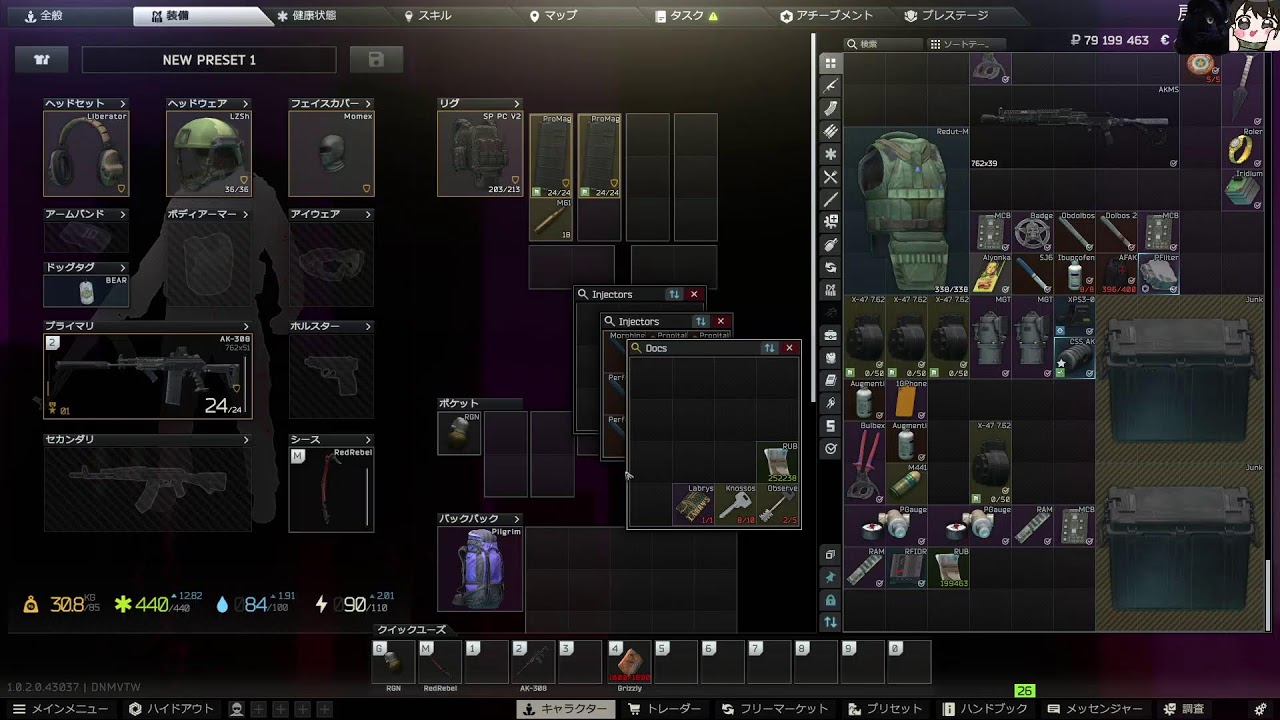Select the LZSh helmet item

[208, 153]
